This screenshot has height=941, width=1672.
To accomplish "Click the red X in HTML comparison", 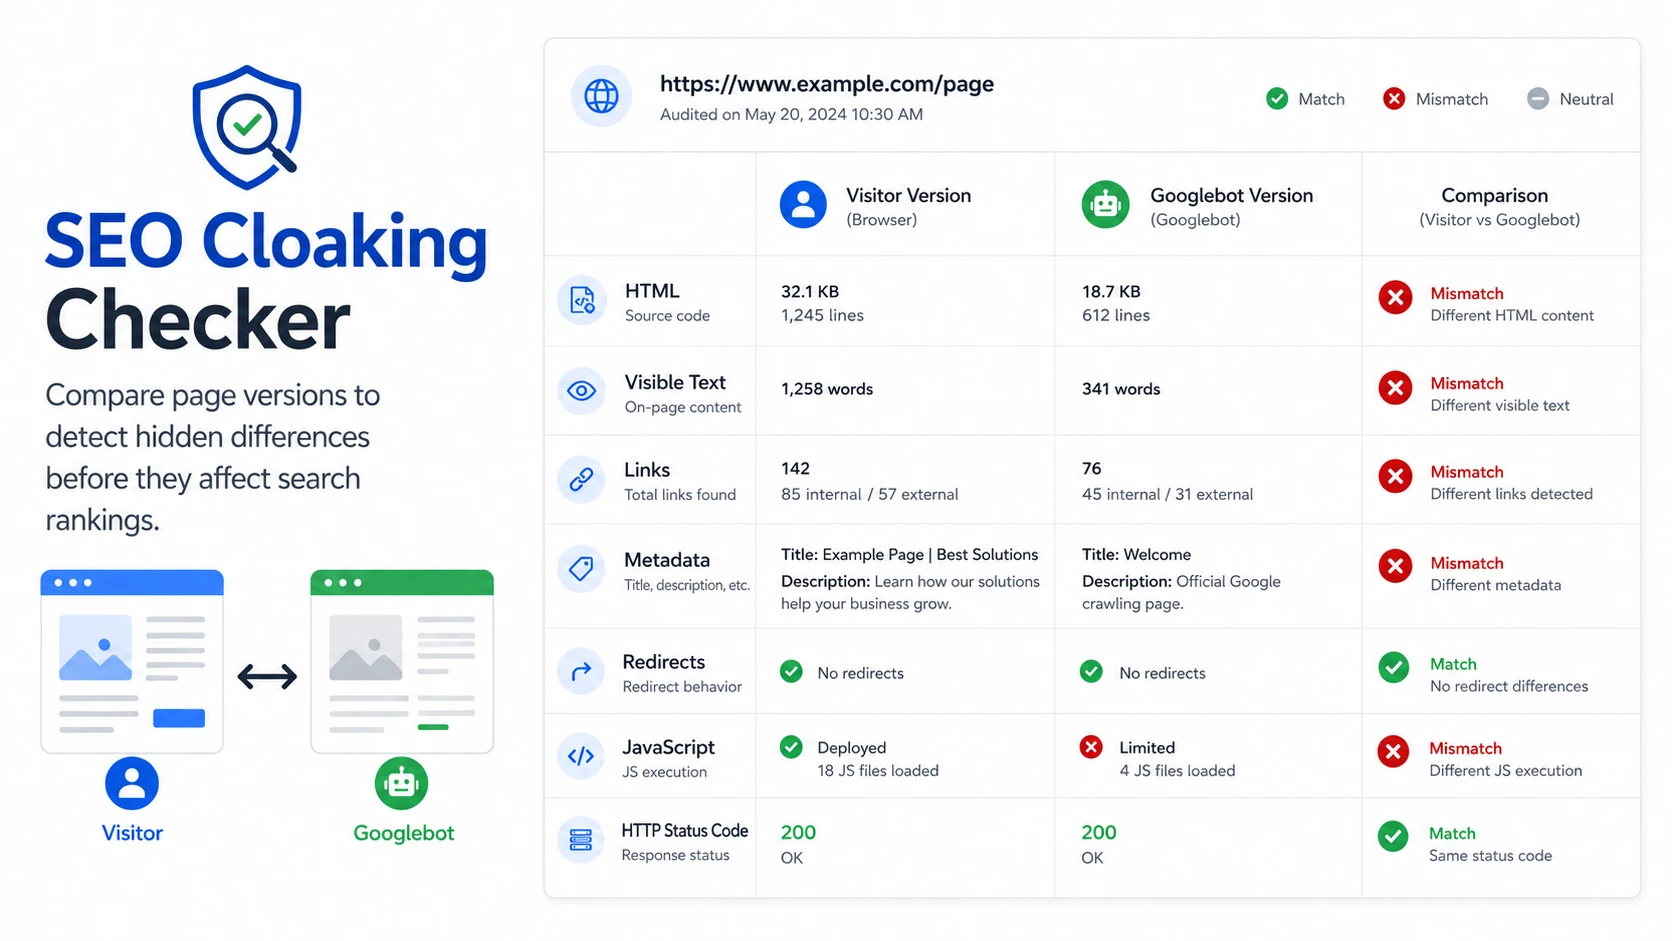I will 1395,297.
